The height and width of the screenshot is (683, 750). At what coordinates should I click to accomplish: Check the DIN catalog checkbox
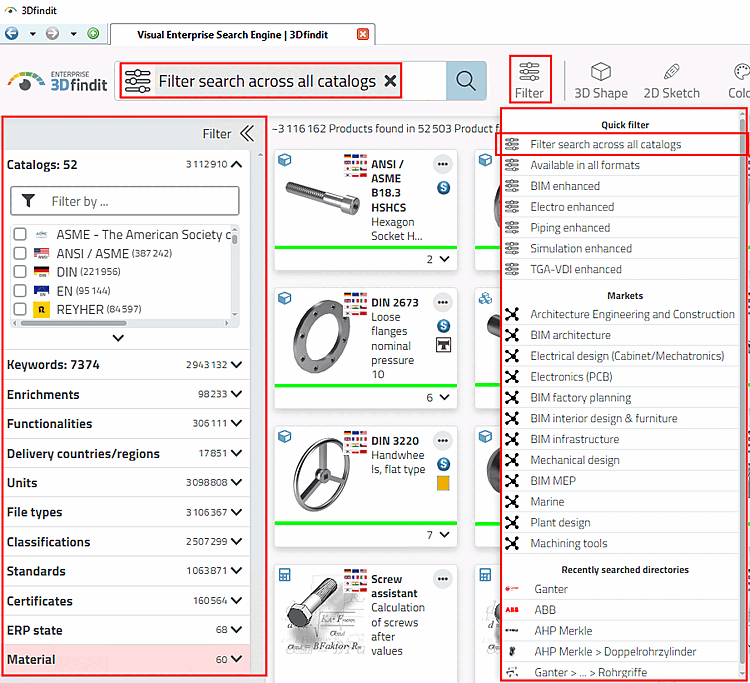20,272
